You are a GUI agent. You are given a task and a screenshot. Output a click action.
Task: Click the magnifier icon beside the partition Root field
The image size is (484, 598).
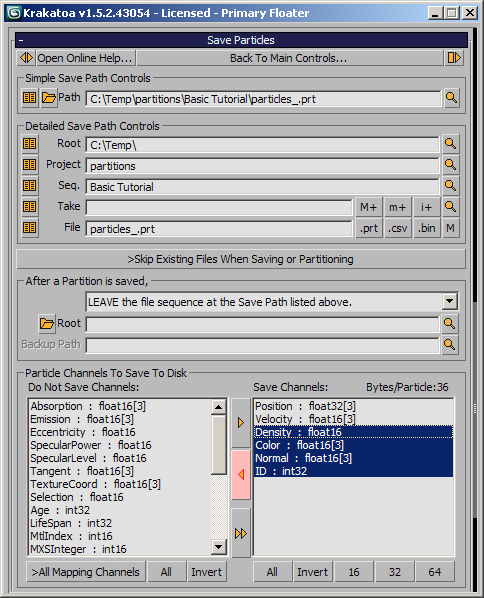coord(450,324)
